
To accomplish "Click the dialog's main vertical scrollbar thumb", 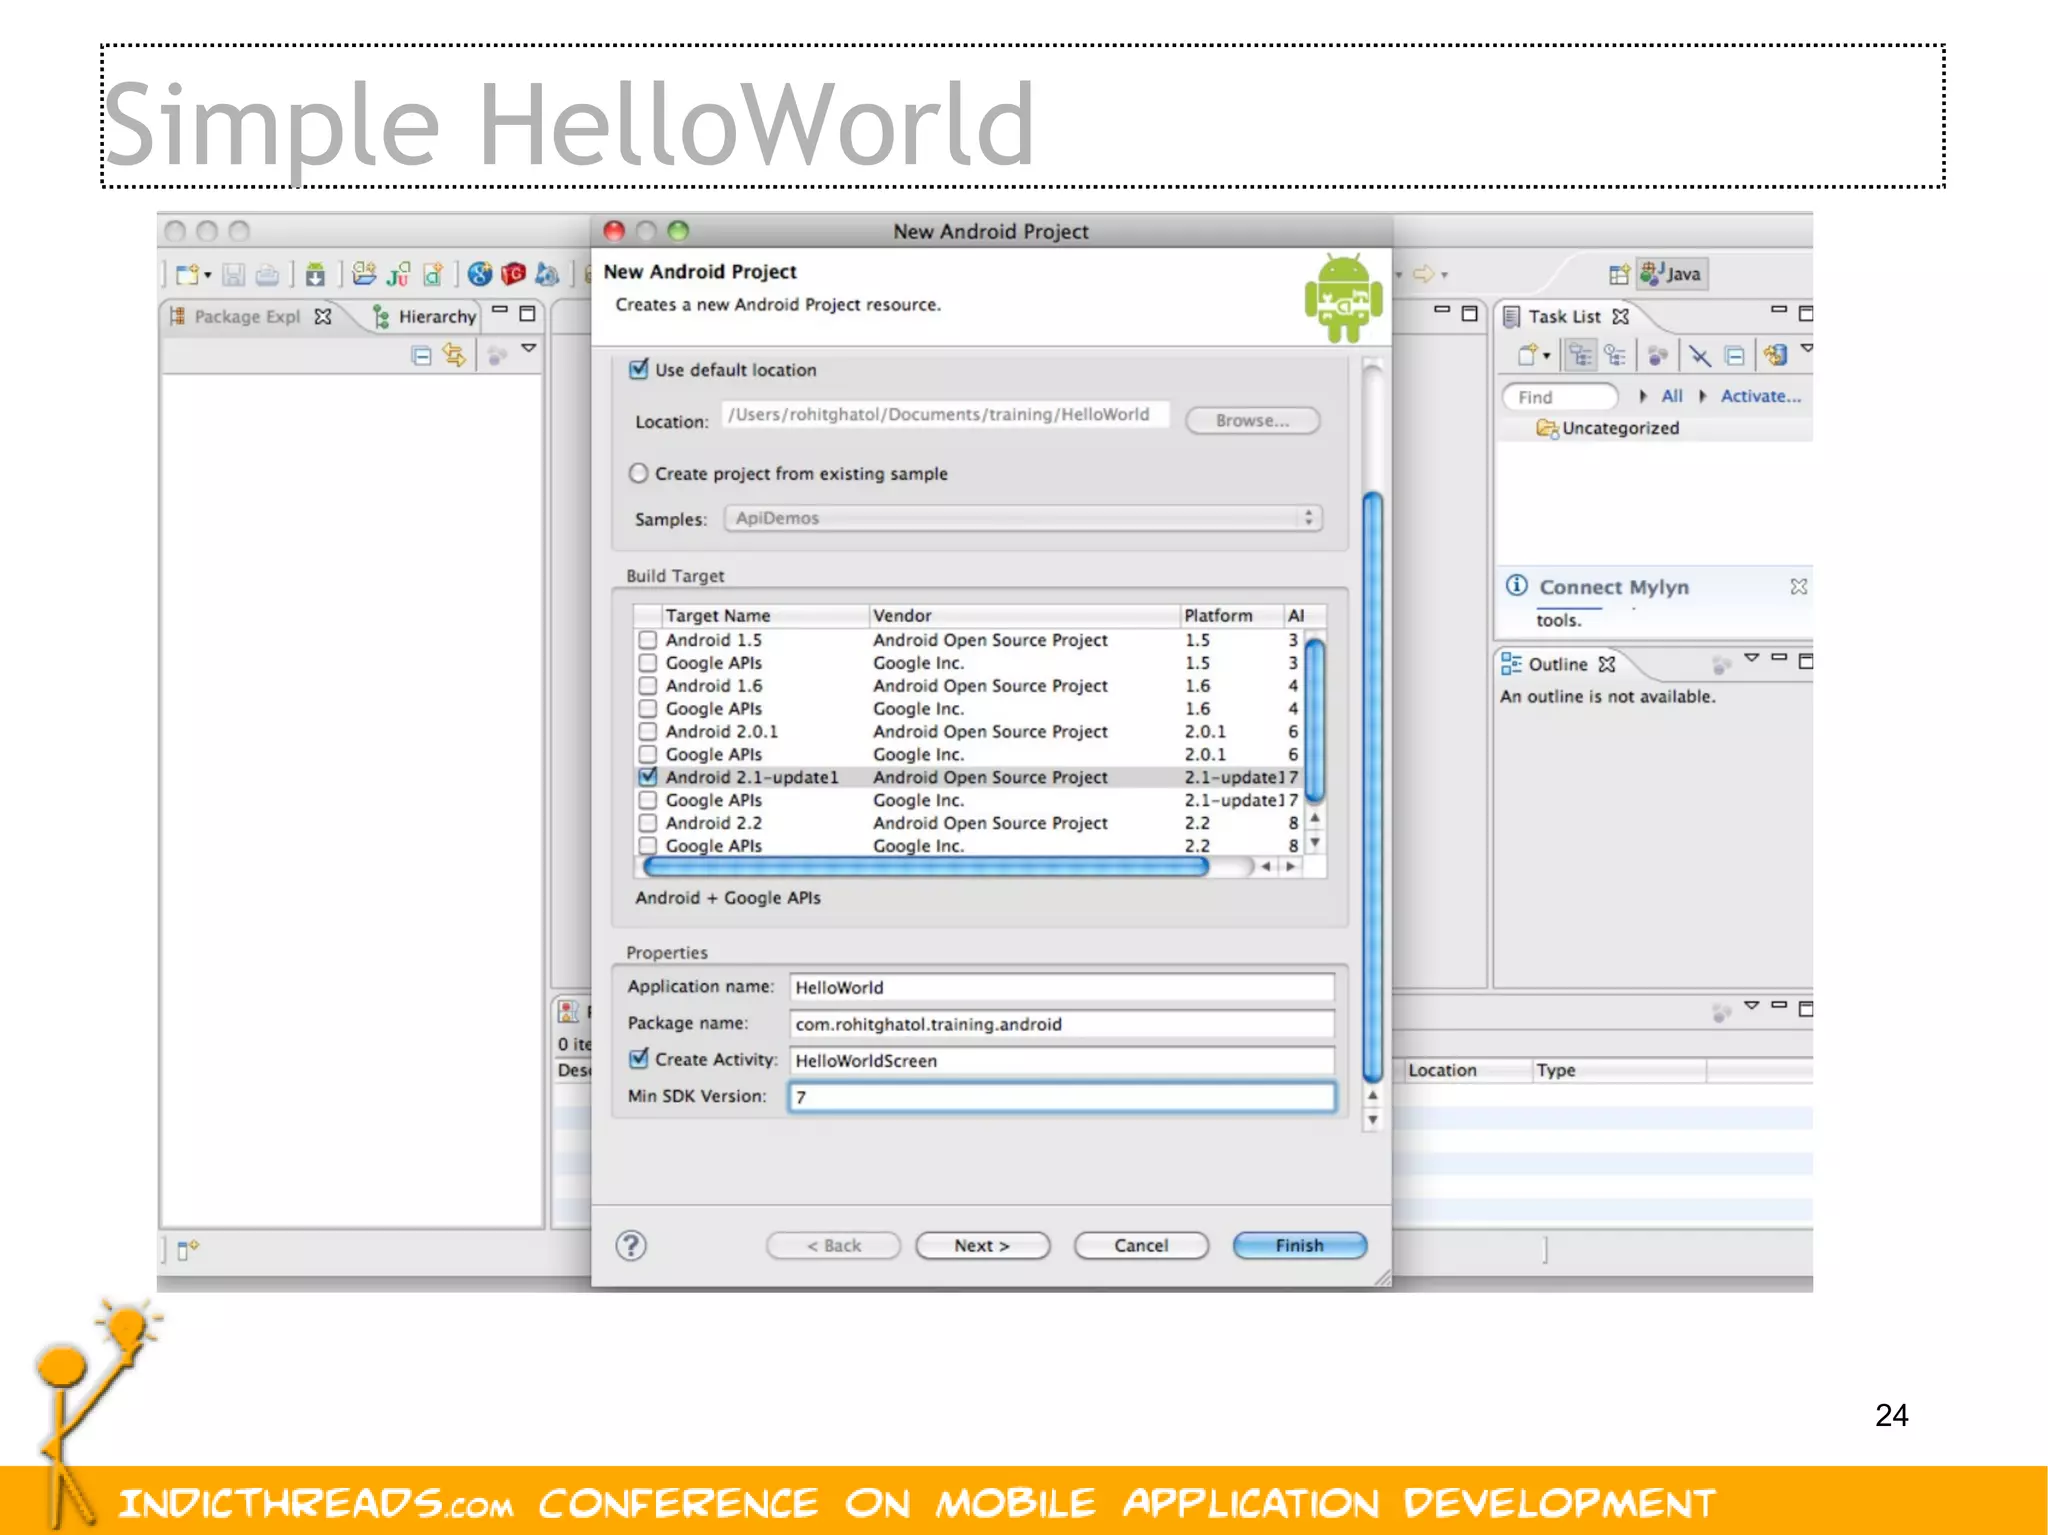I will (x=1373, y=787).
